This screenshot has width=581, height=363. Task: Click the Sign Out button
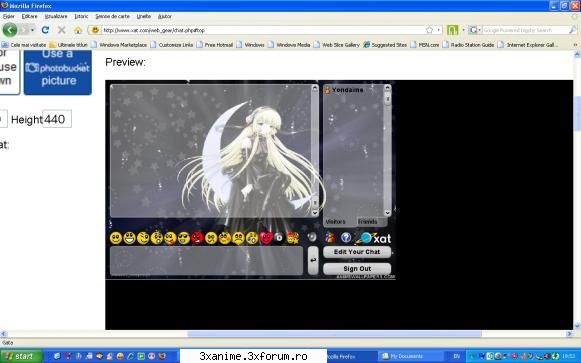click(x=357, y=269)
